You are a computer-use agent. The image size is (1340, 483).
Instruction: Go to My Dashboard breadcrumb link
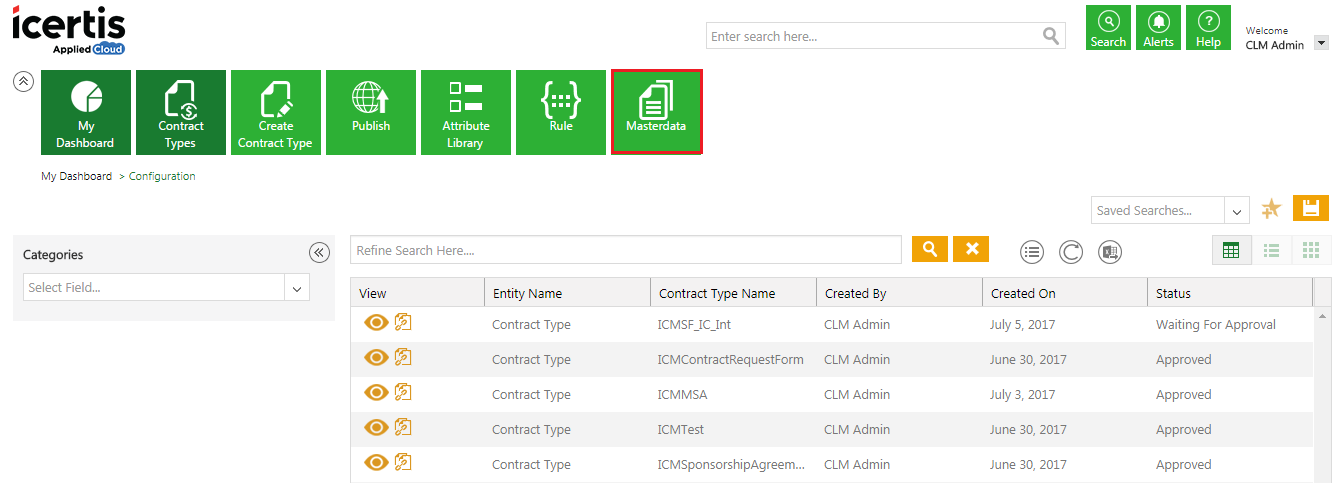coord(76,176)
